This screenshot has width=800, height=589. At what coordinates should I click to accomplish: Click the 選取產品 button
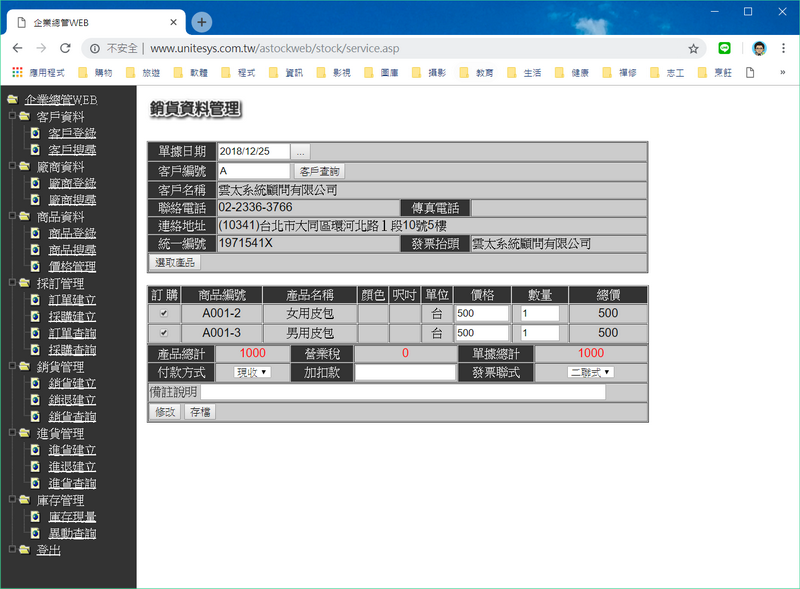175,262
